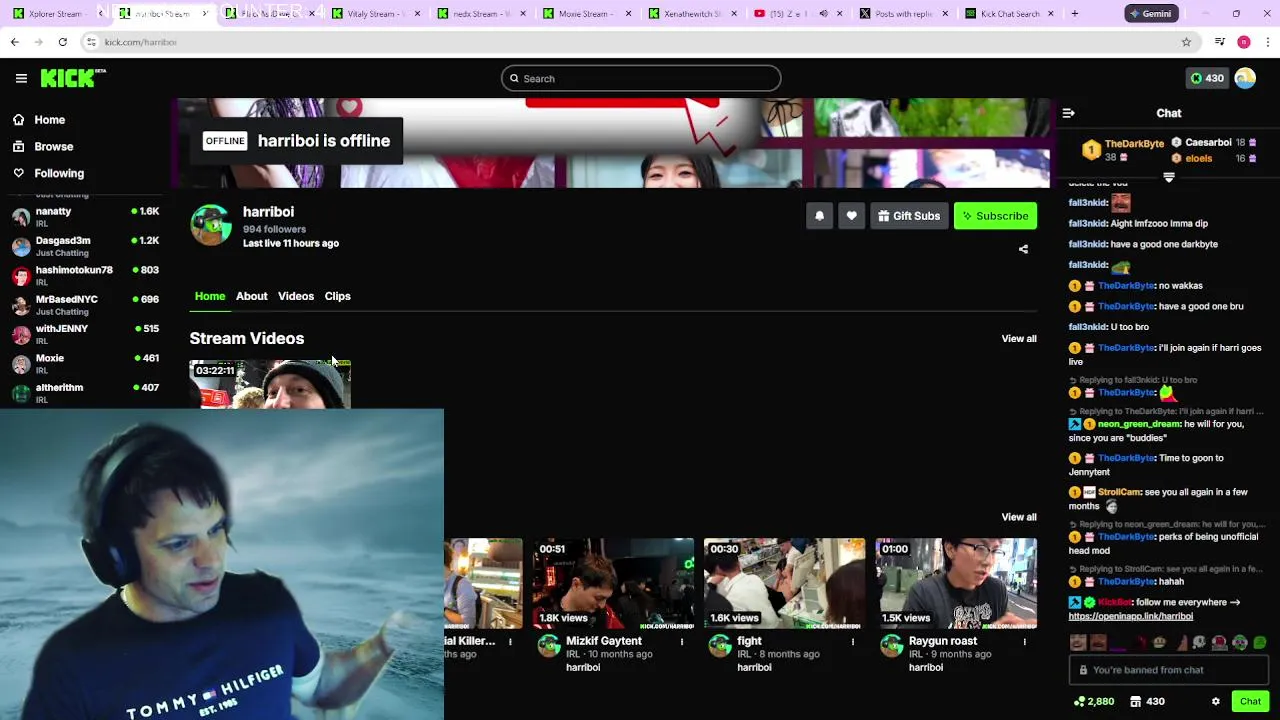
Task: Select the Home channel tab
Action: 210,296
